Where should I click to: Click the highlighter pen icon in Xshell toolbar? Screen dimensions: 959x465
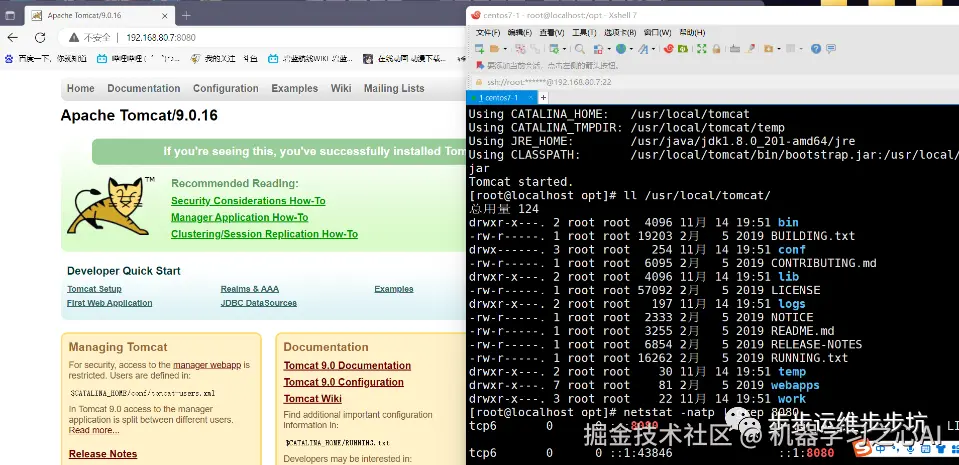coord(750,49)
